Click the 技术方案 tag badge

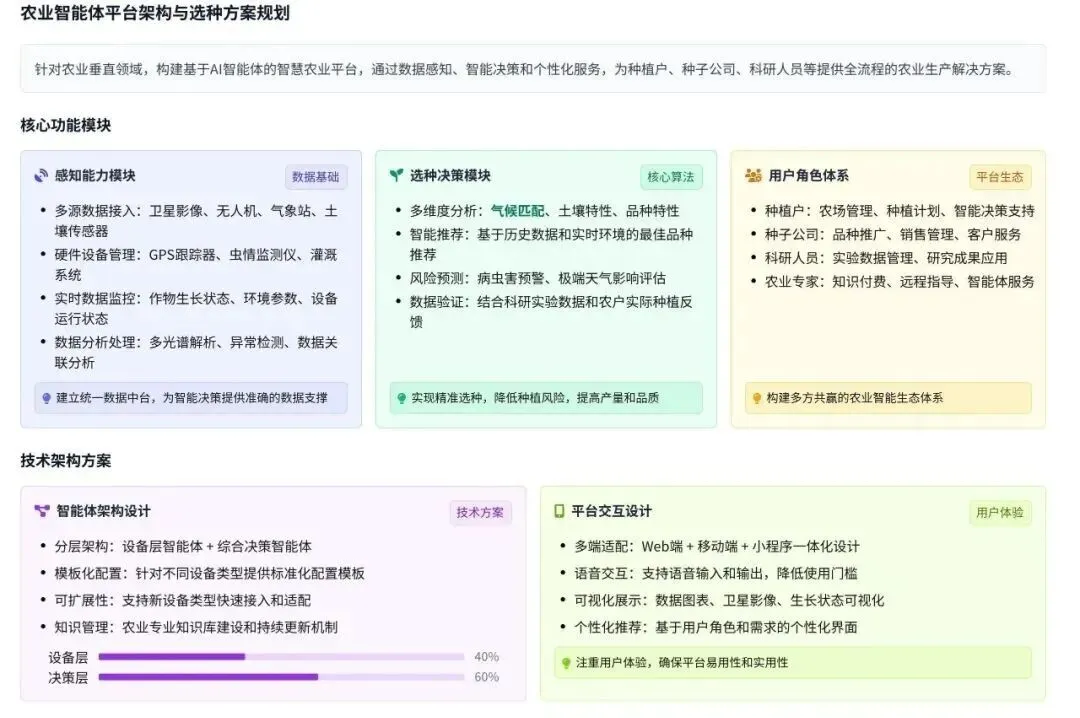480,513
